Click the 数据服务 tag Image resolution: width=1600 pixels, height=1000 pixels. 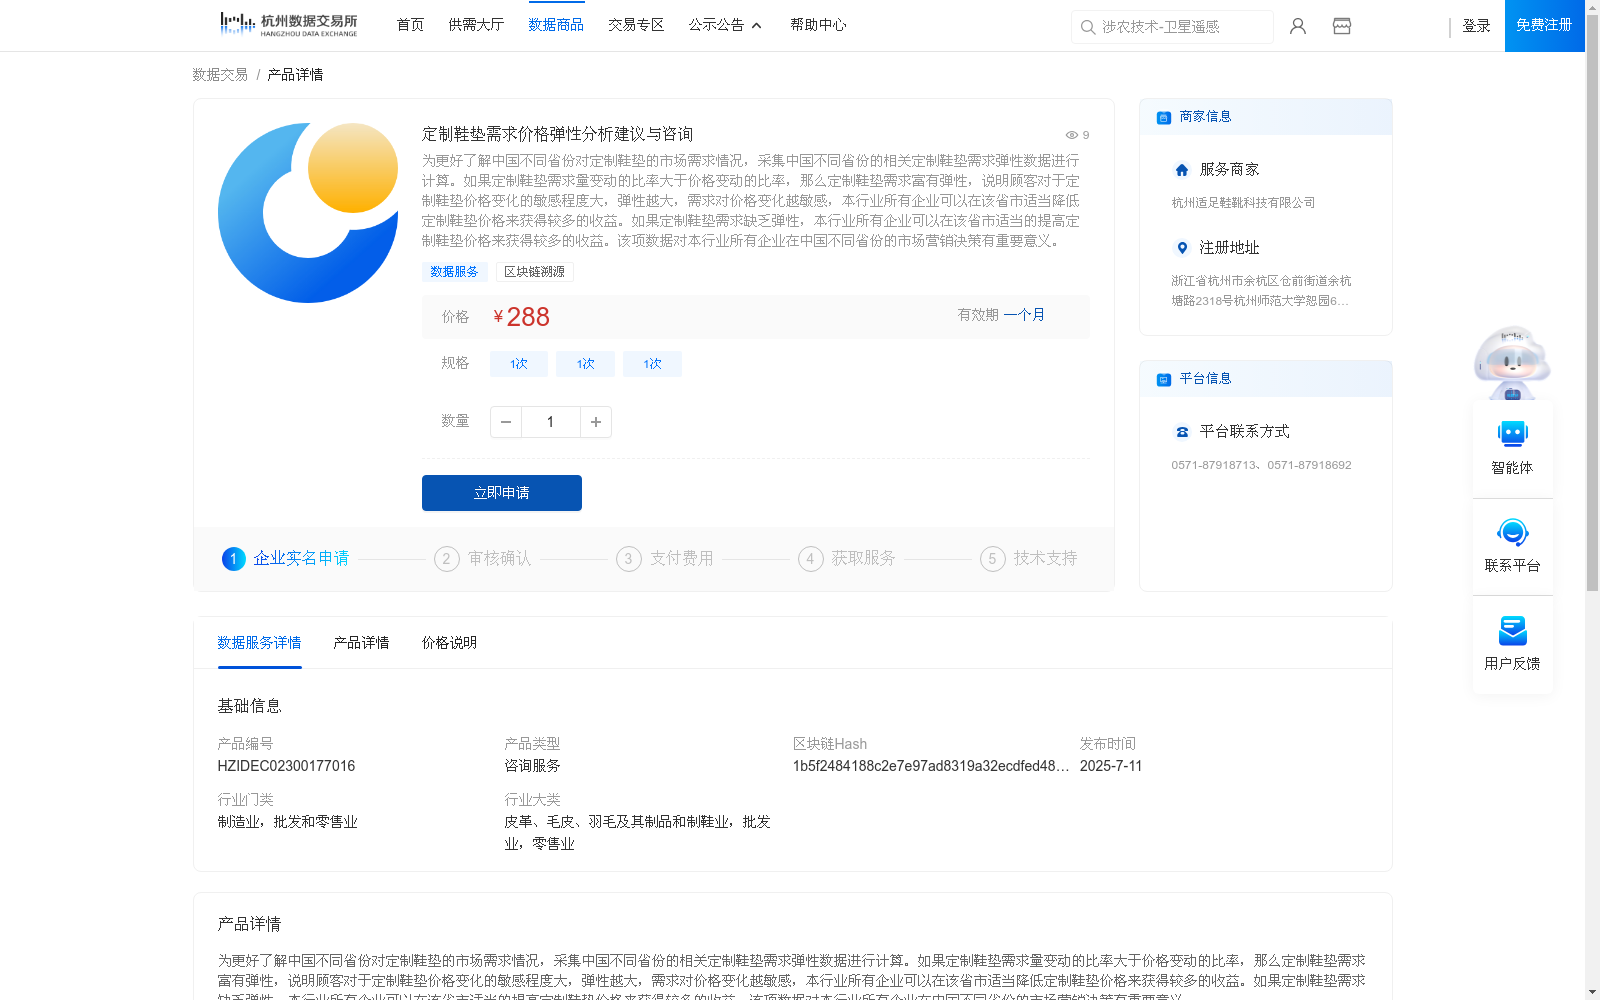click(454, 272)
